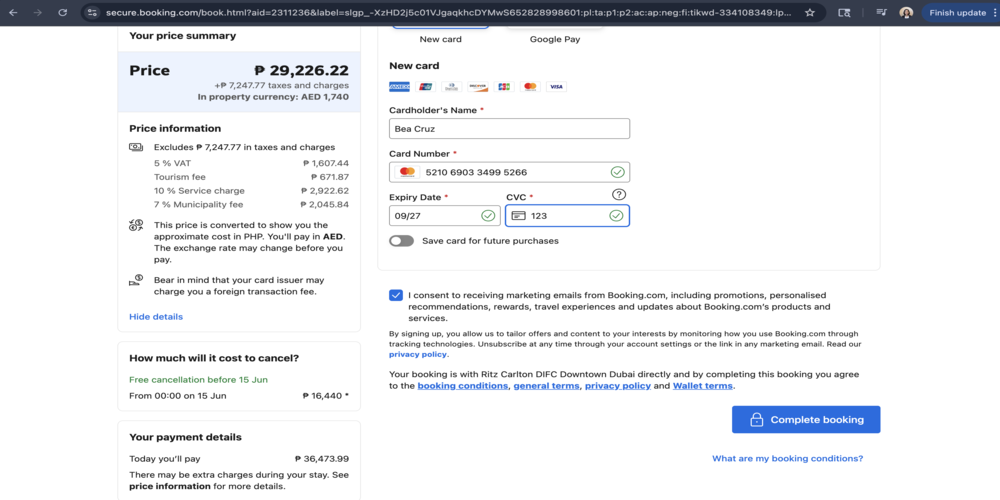Screen dimensions: 1000x500
Task: Select the New card payment option
Action: tap(440, 34)
